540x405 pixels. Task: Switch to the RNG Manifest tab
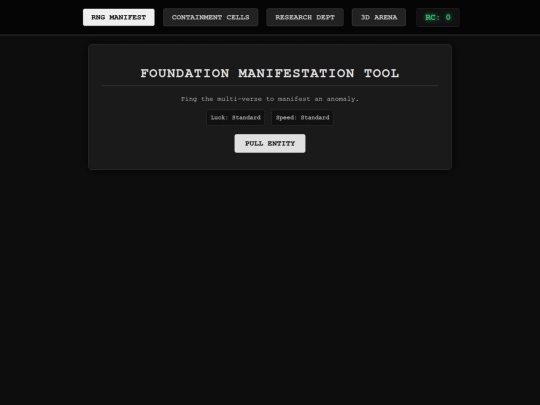click(118, 17)
